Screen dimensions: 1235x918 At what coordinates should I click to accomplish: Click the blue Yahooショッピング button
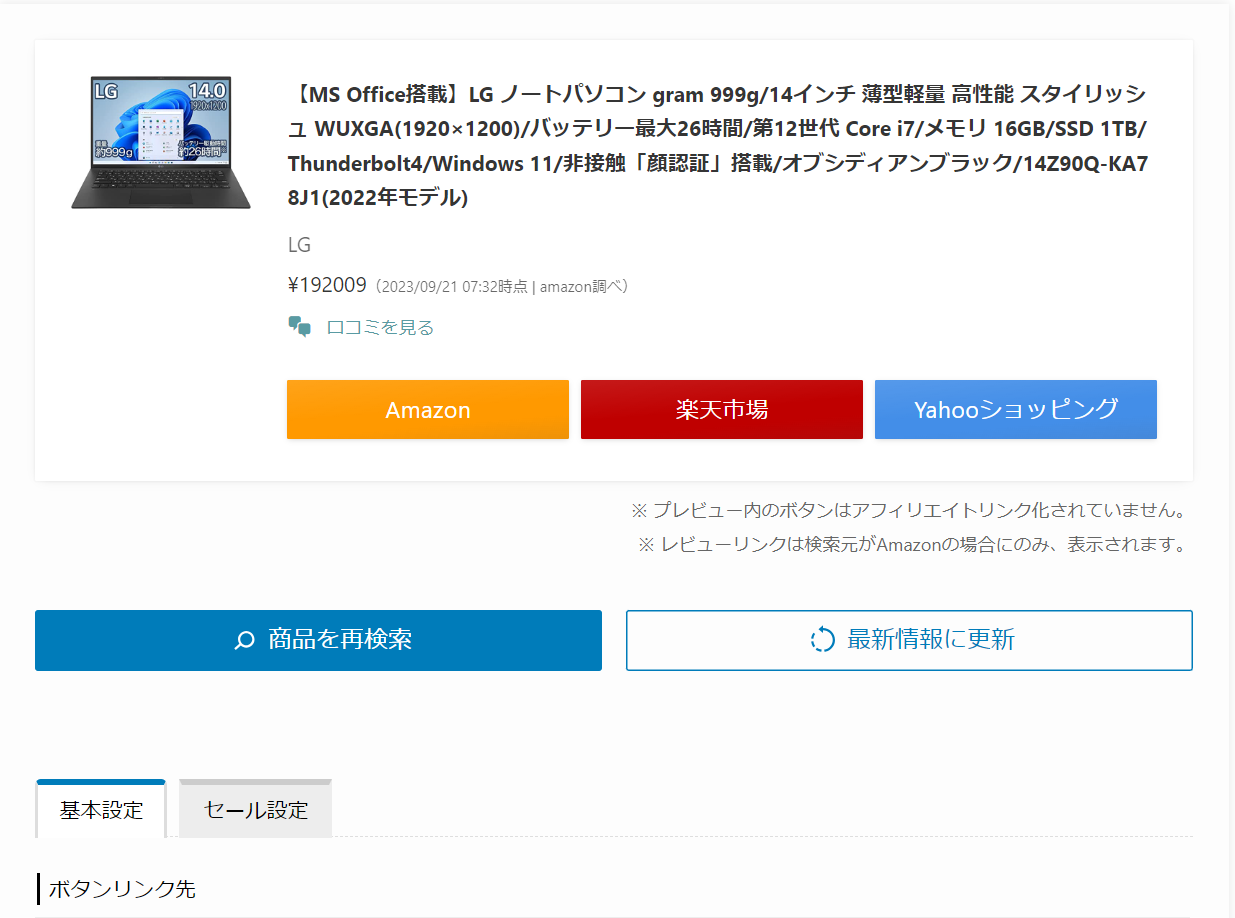click(1015, 409)
